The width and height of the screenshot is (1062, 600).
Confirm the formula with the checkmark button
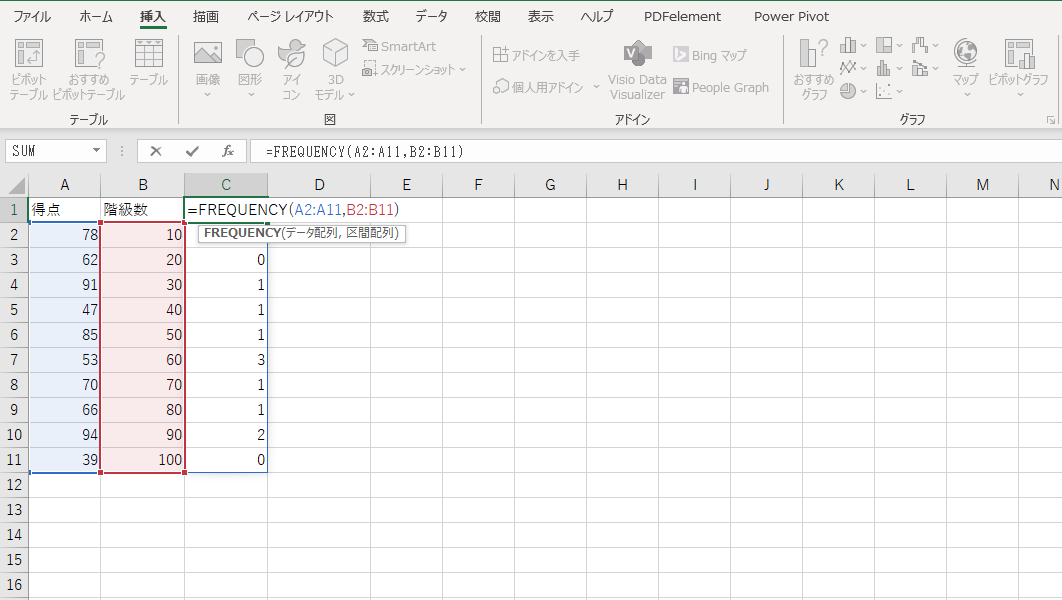coord(192,151)
